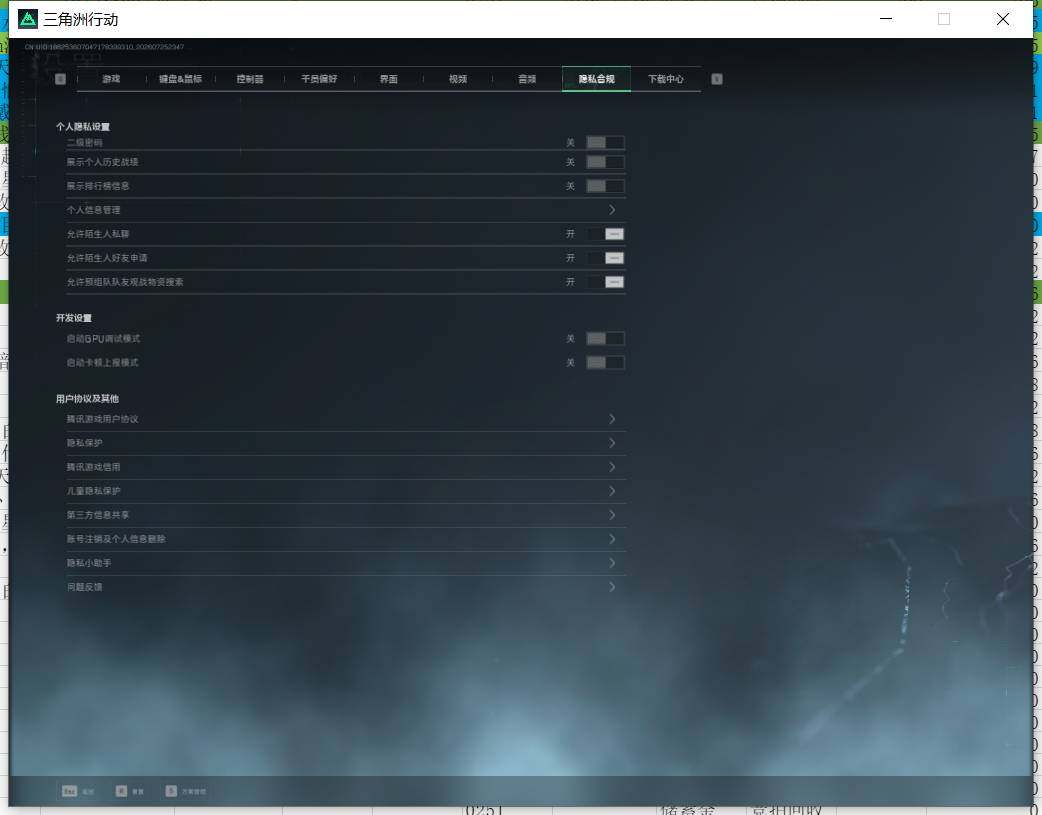
Task: Select the 界面 tab
Action: [x=389, y=79]
